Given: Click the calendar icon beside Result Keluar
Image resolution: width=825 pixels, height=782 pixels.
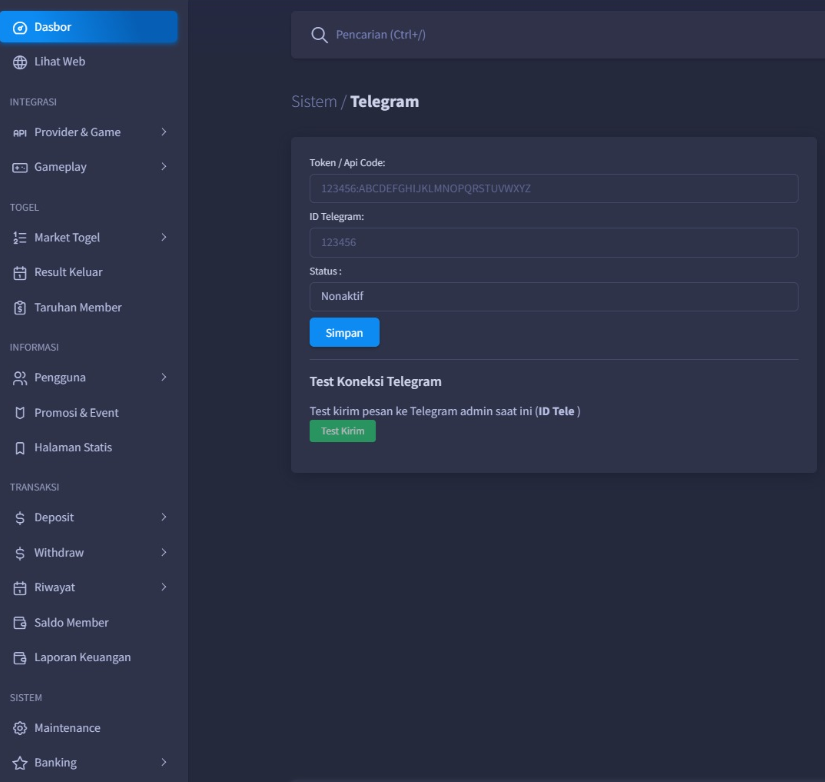Looking at the screenshot, I should coord(19,272).
